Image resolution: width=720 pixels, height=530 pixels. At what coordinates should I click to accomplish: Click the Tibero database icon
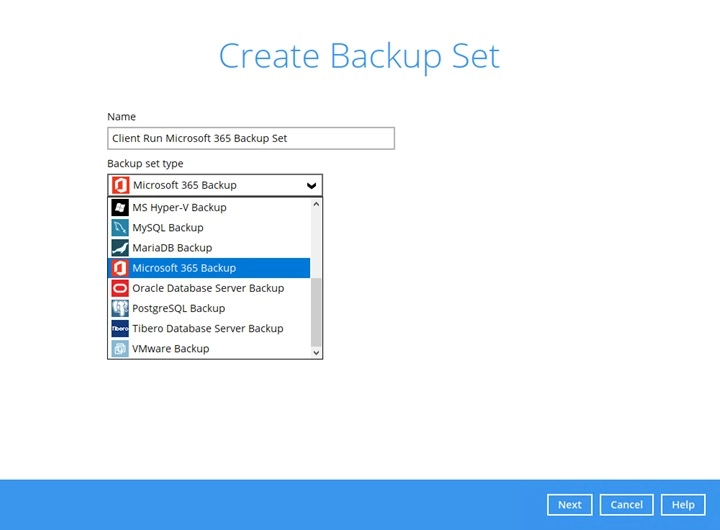click(120, 329)
